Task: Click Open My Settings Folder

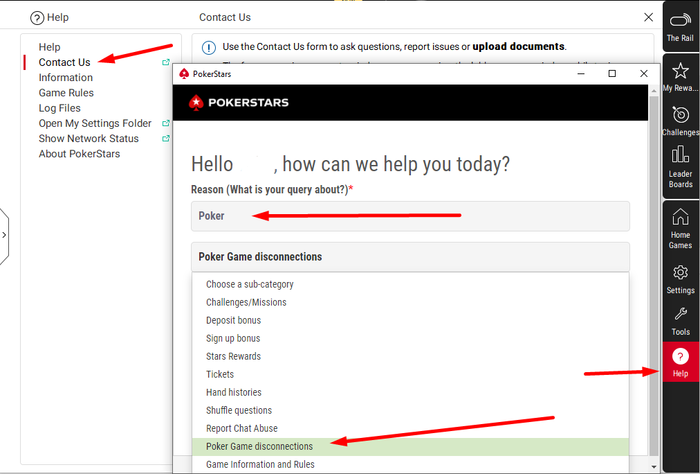Action: 95,123
